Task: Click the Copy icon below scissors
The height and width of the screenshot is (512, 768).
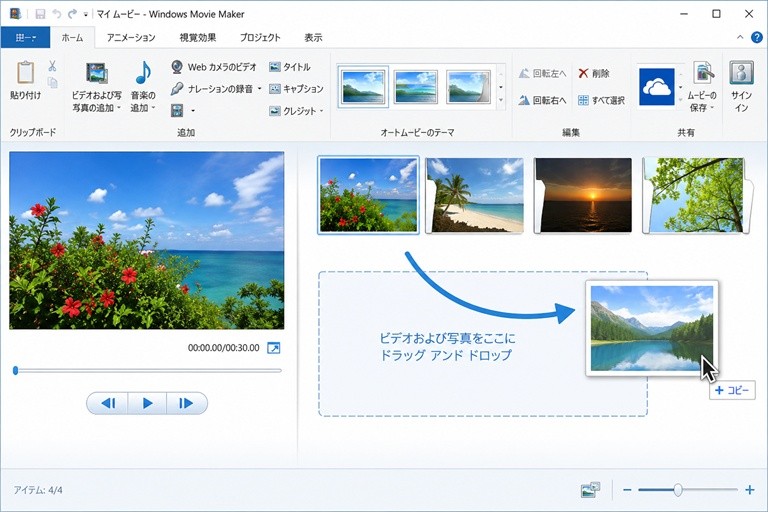Action: pyautogui.click(x=52, y=82)
